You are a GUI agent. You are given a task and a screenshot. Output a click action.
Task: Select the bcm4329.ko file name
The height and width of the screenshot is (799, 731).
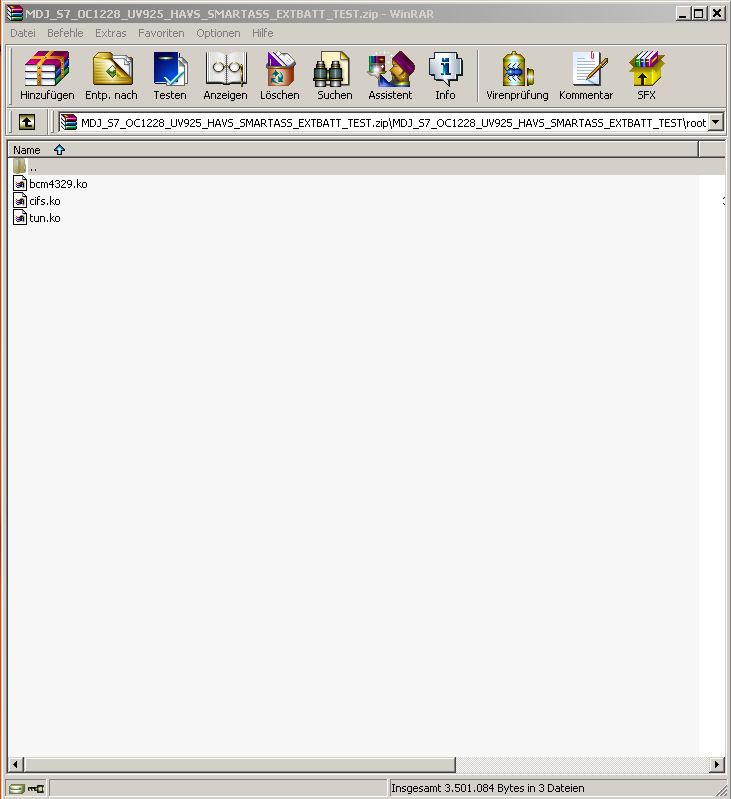[x=58, y=184]
